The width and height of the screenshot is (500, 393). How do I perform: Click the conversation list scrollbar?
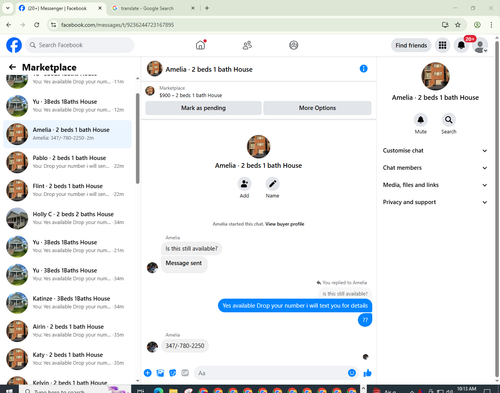[x=138, y=138]
